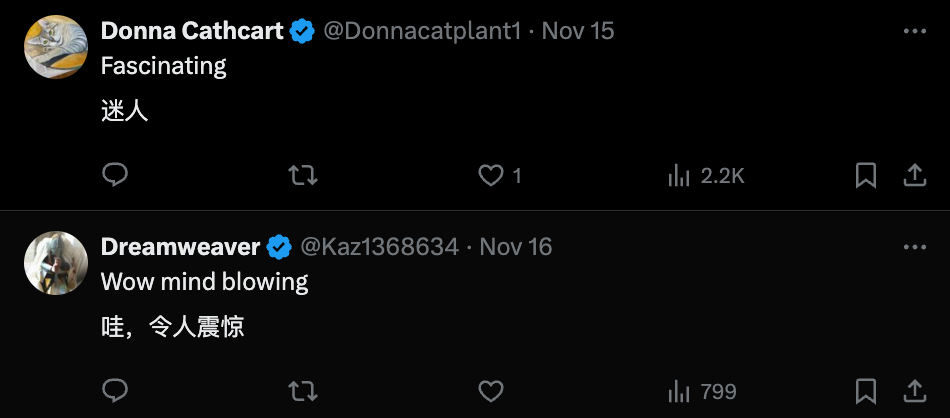Open the Nov 16 timestamp link
950x418 pixels.
(x=516, y=247)
